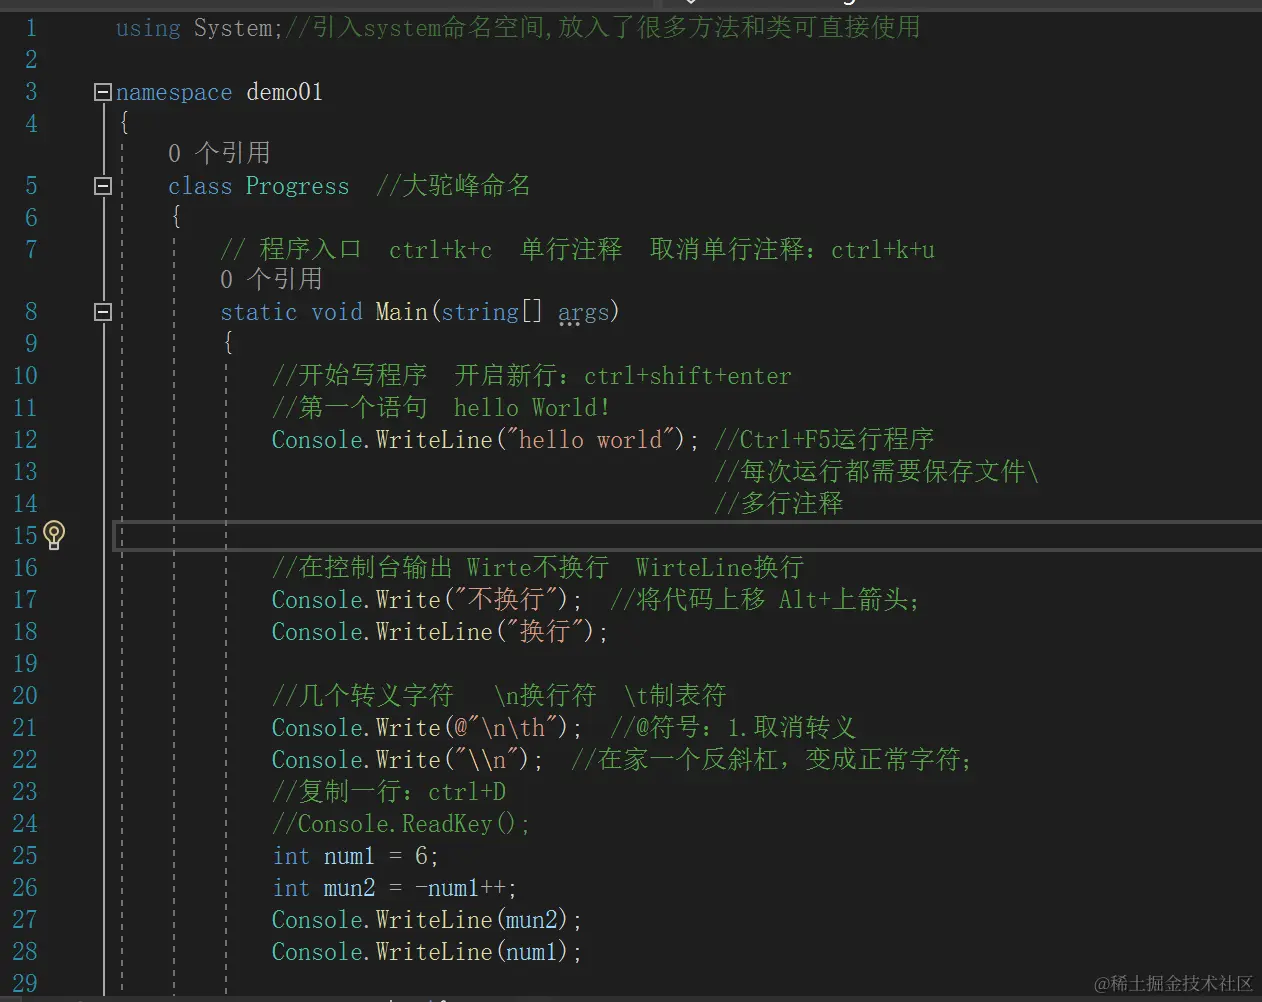This screenshot has width=1262, height=1002.
Task: Click Console.WriteLine("换行") statement
Action: coord(440,631)
